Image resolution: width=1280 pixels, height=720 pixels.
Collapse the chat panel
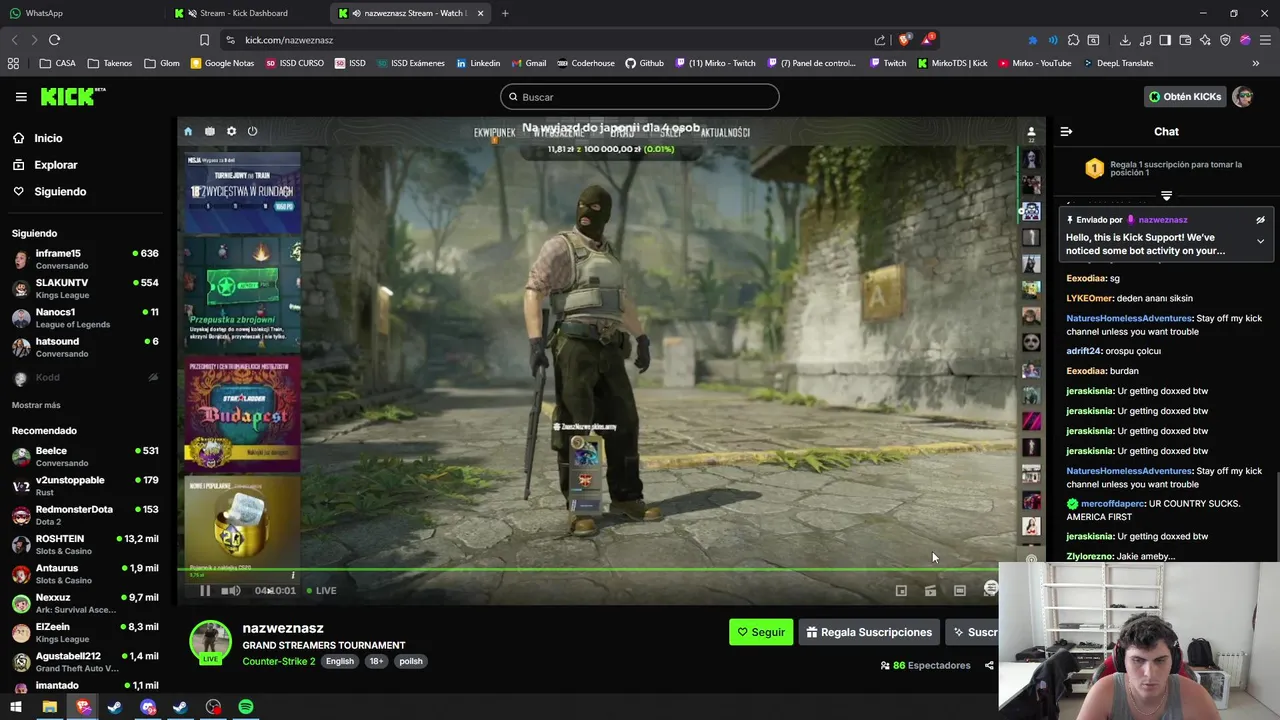1066,131
